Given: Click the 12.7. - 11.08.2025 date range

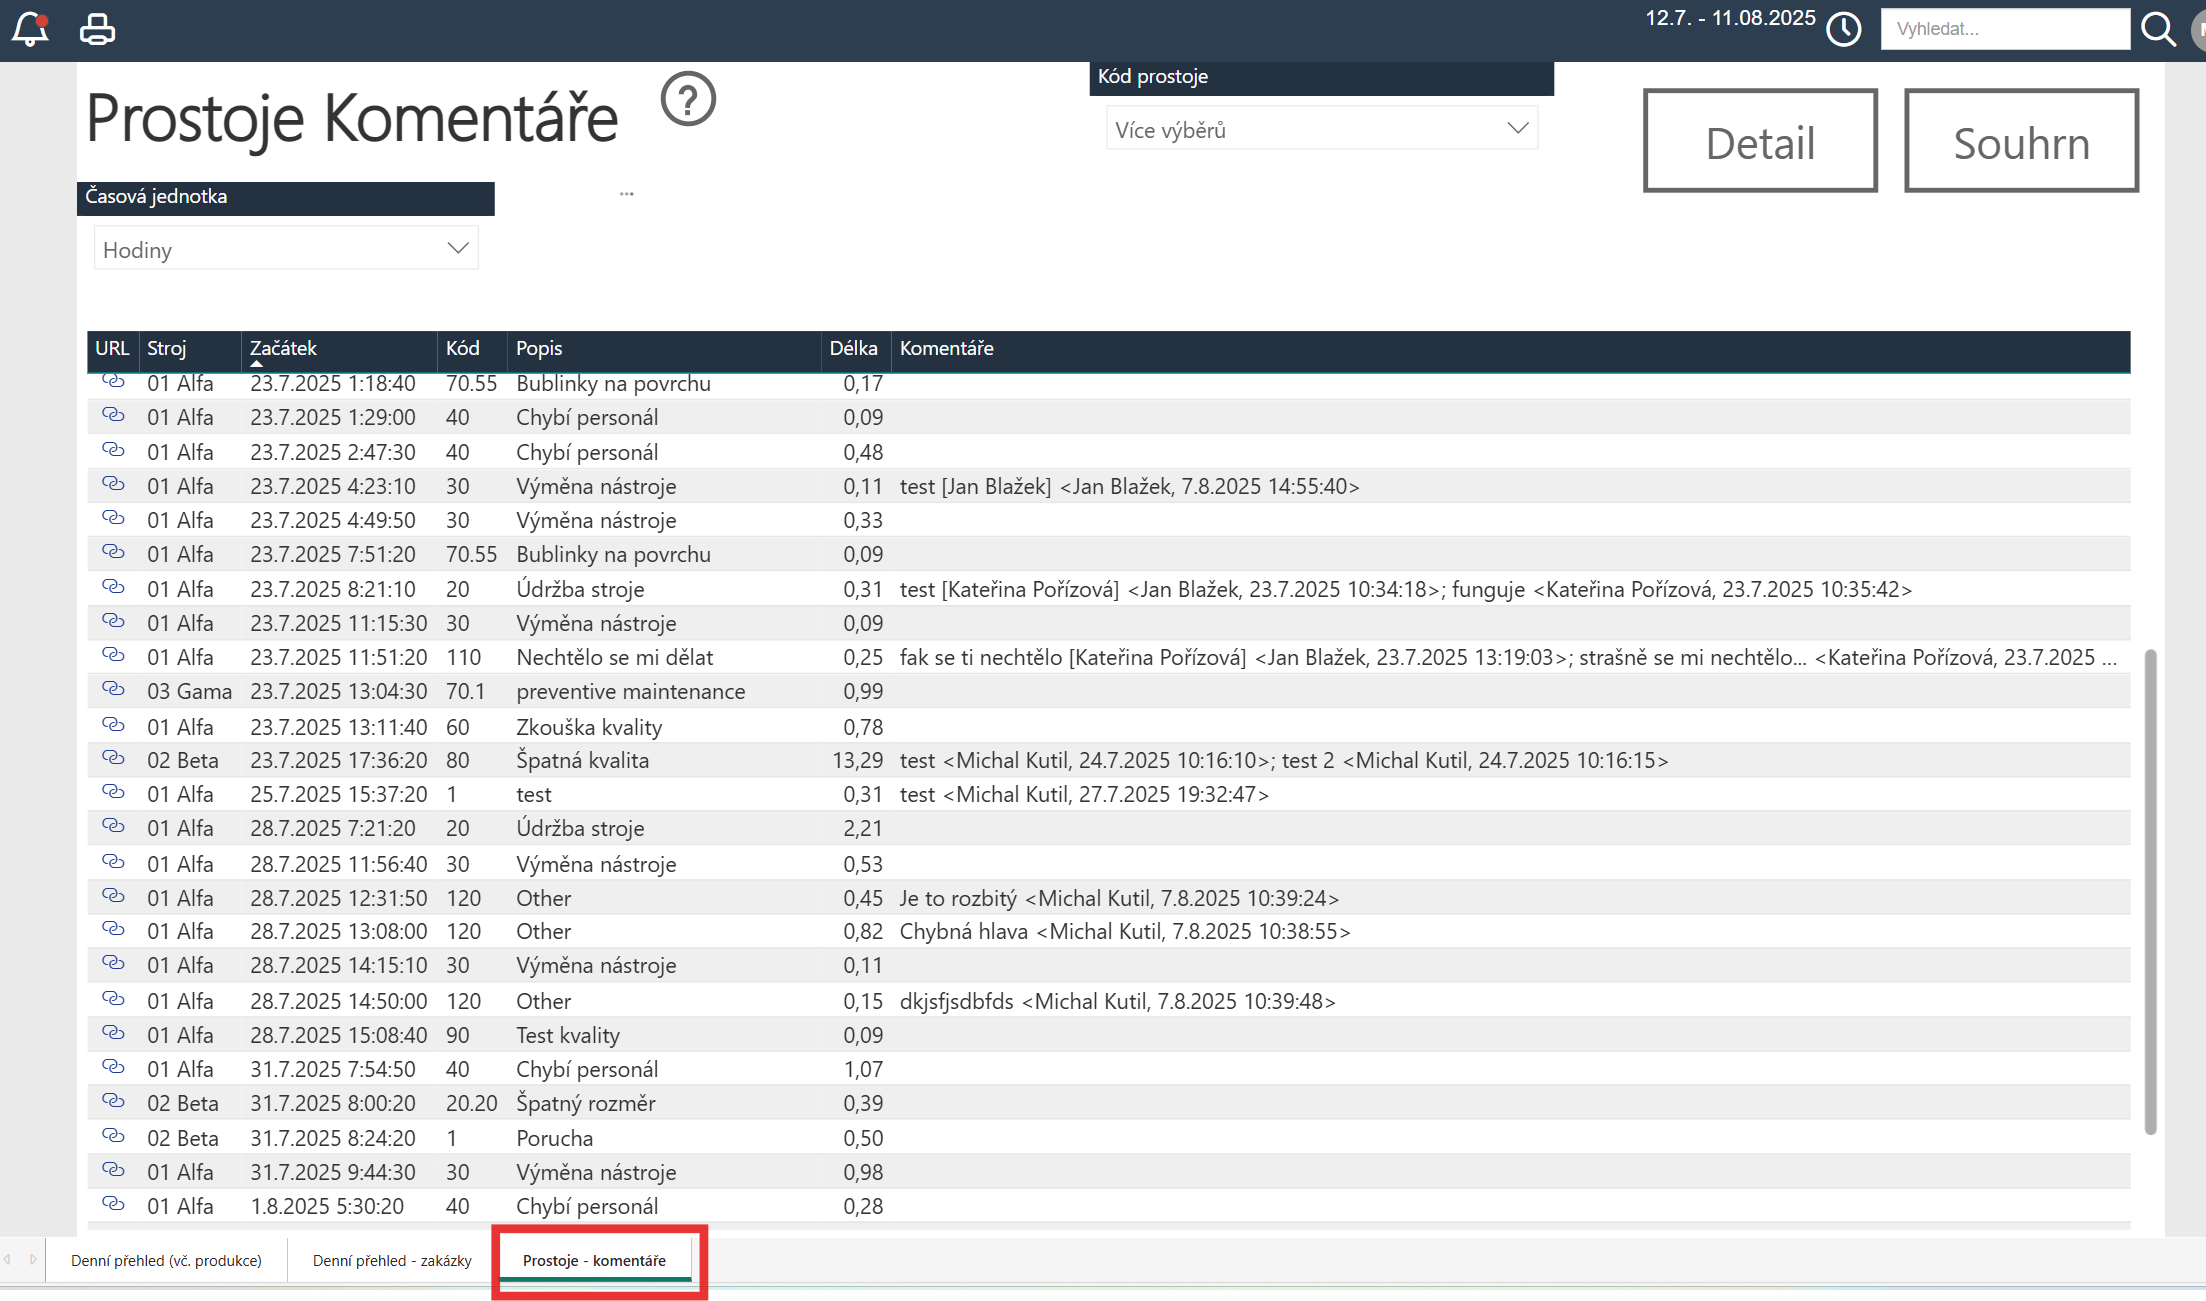Looking at the screenshot, I should pyautogui.click(x=1730, y=18).
